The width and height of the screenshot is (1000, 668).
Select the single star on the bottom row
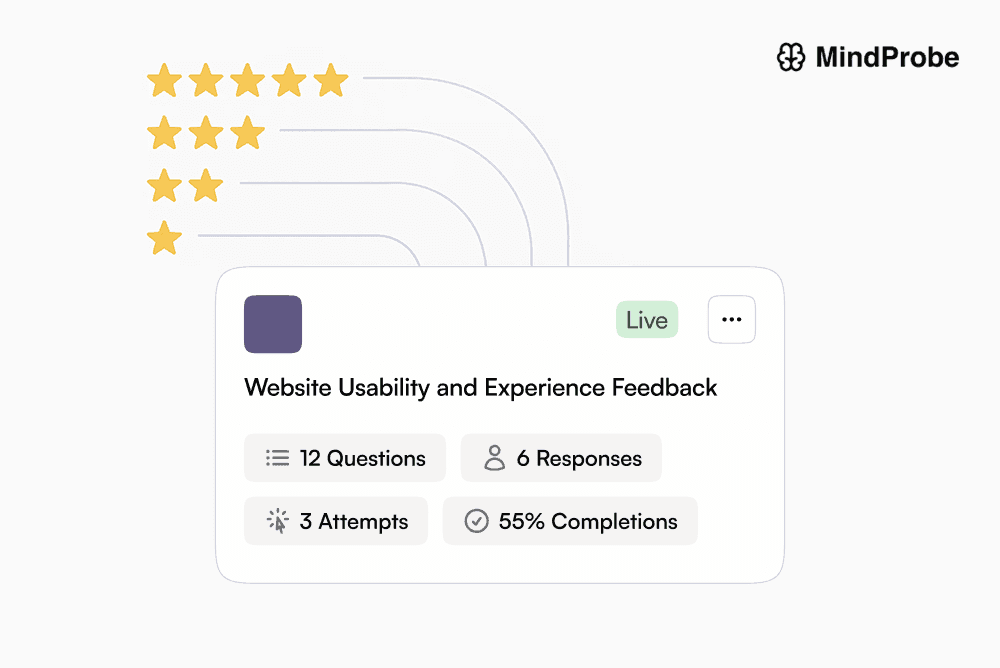click(165, 238)
